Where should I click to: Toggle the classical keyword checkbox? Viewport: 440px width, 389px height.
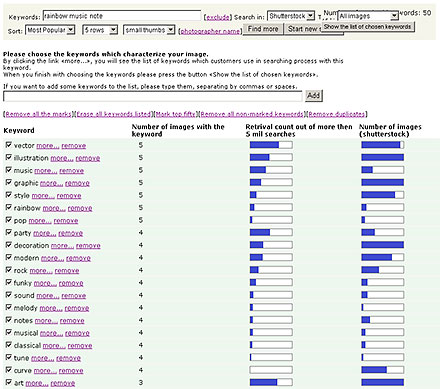point(9,345)
